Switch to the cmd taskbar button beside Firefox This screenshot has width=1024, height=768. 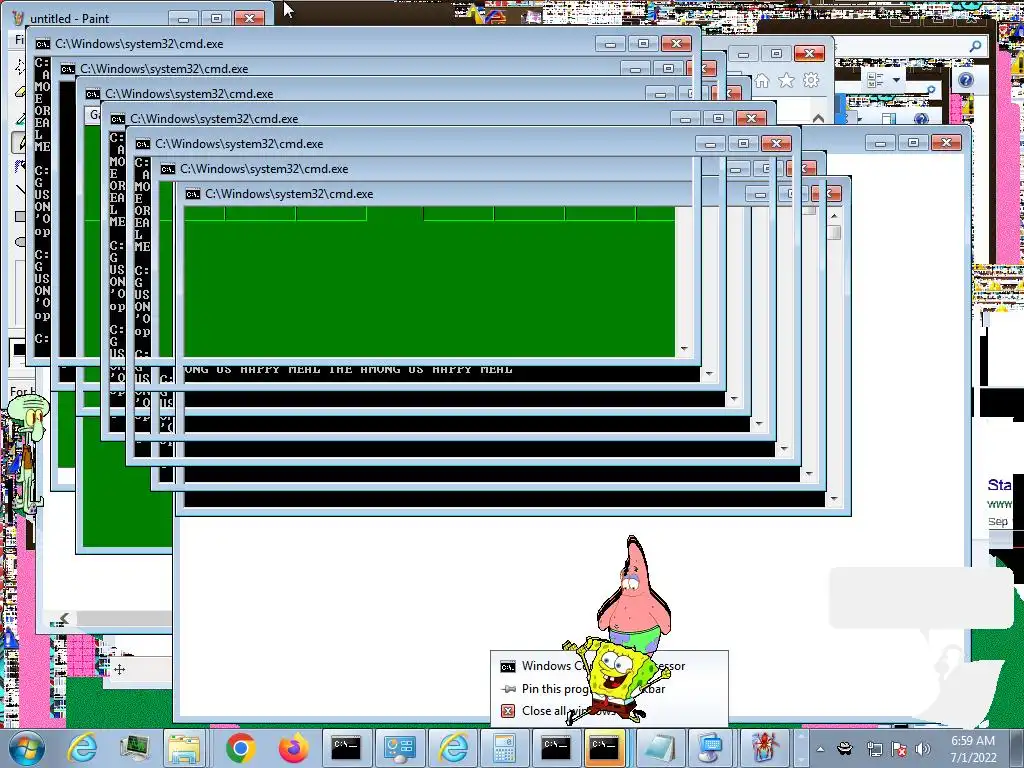345,748
